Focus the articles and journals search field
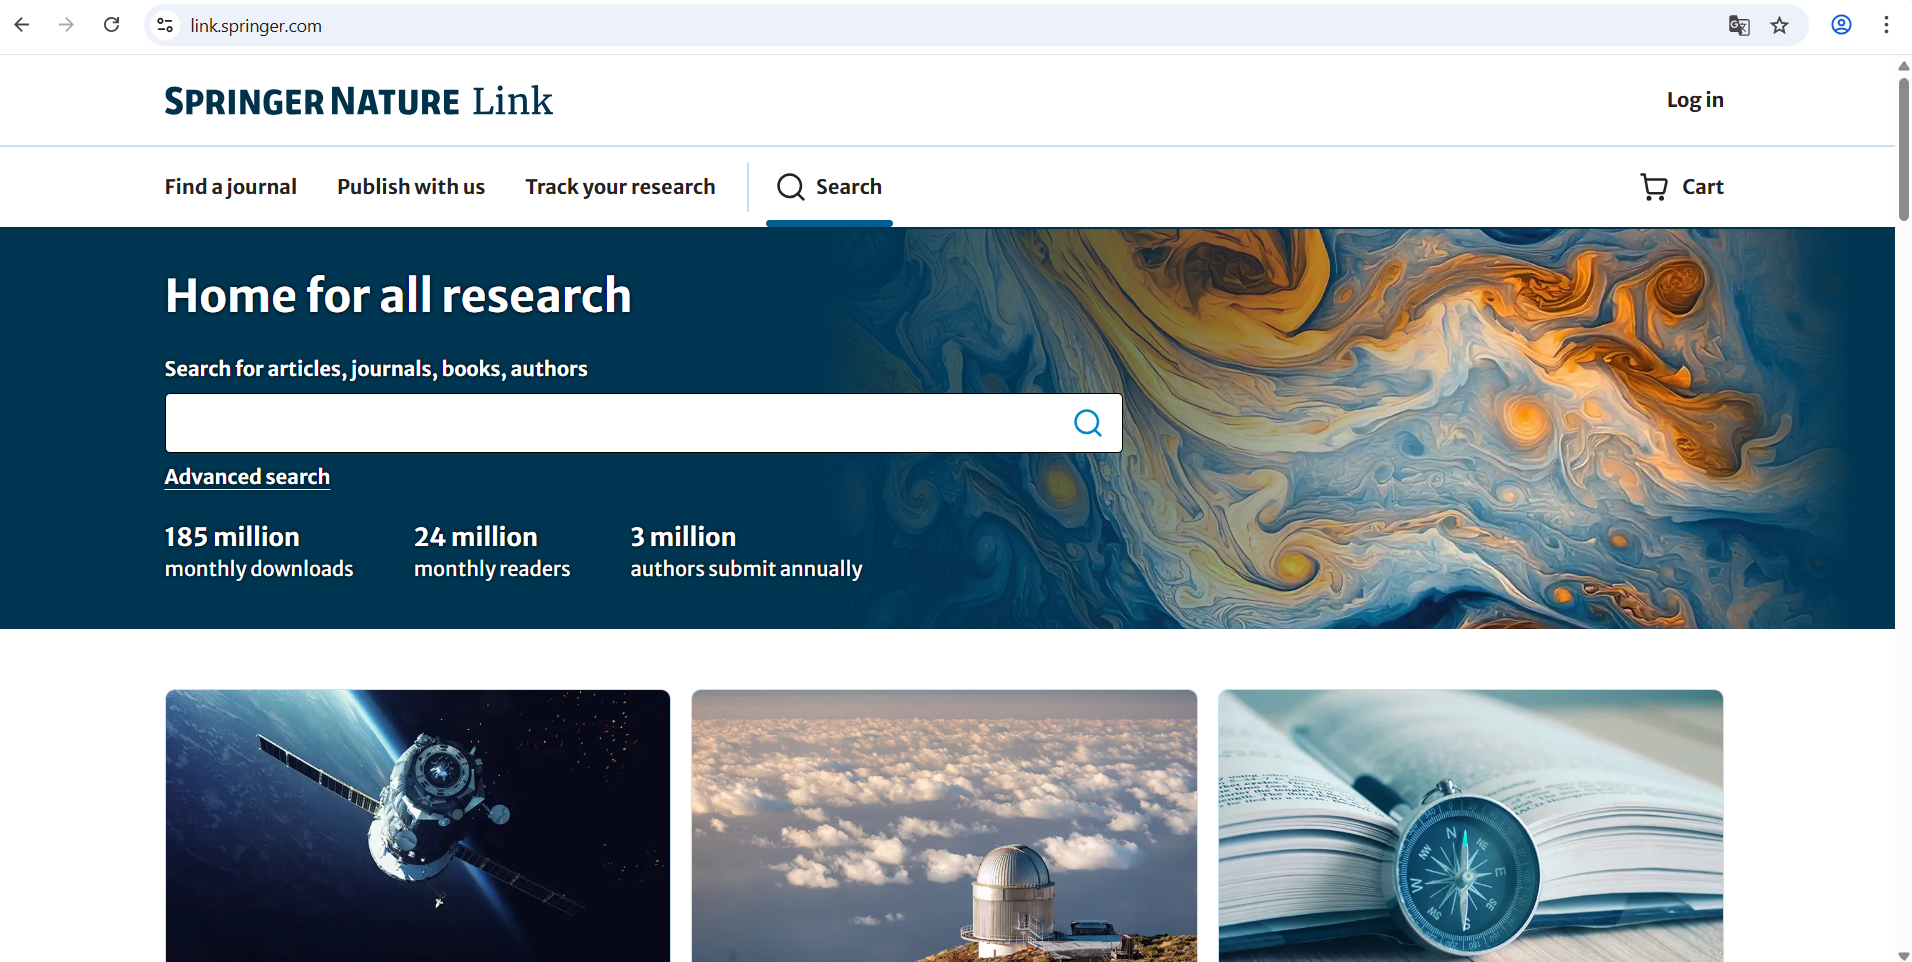The image size is (1912, 962). point(615,423)
